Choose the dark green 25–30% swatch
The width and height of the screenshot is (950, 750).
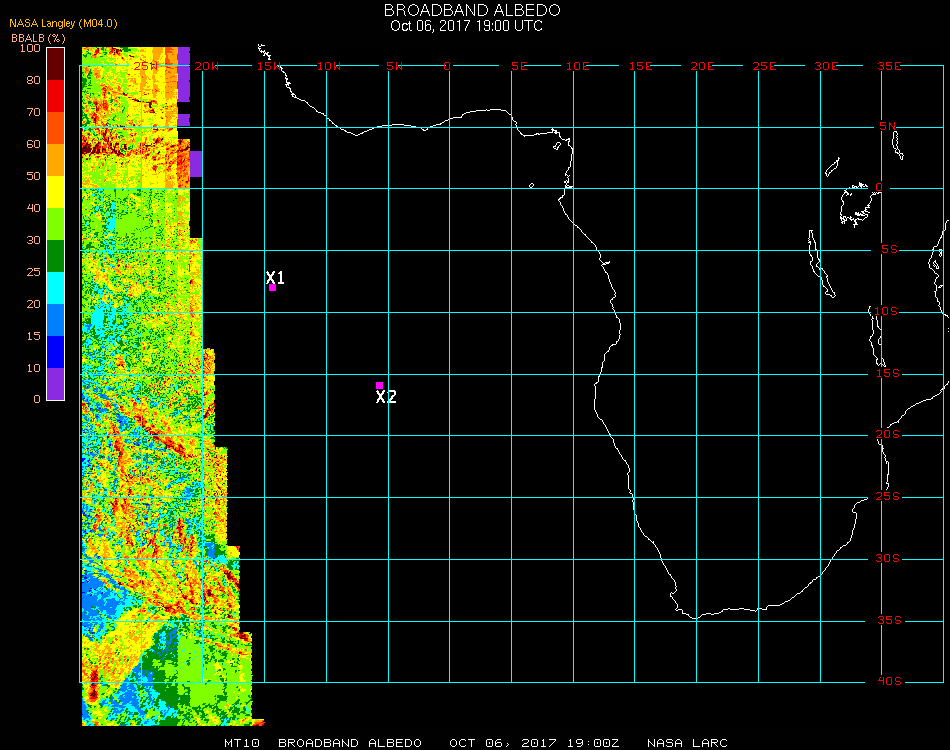click(56, 256)
